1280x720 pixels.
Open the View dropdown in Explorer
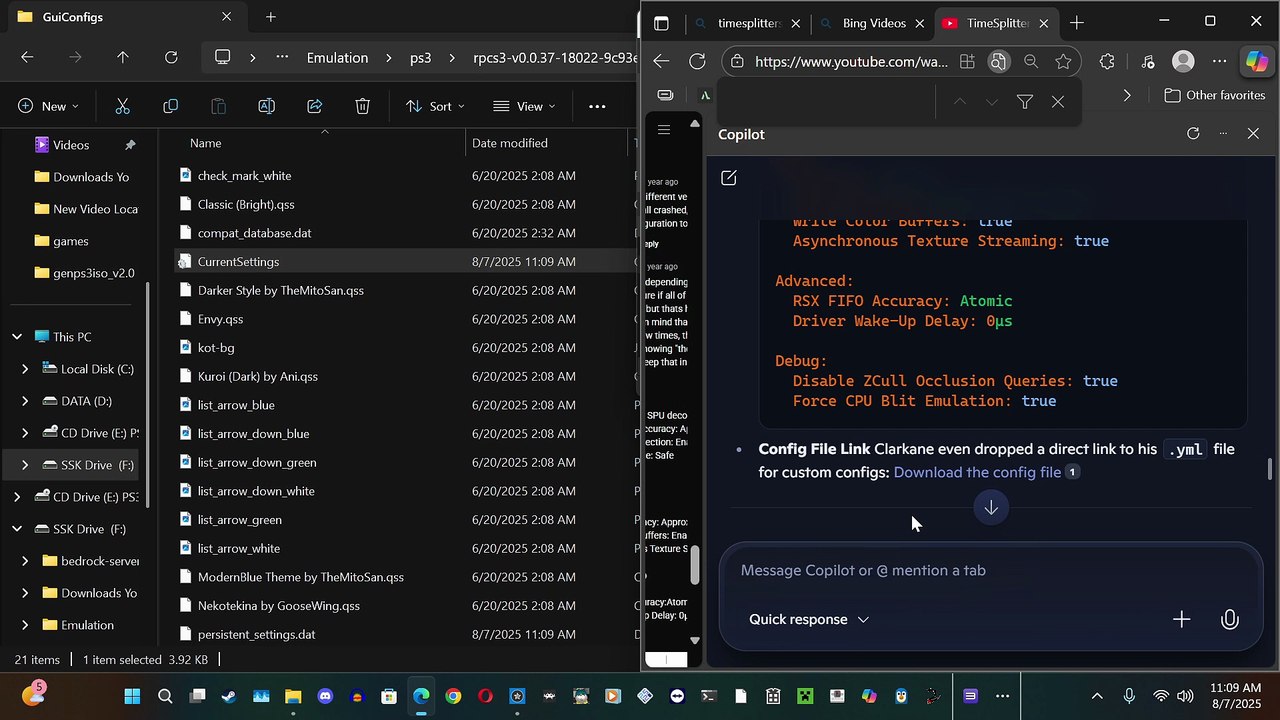click(x=524, y=106)
